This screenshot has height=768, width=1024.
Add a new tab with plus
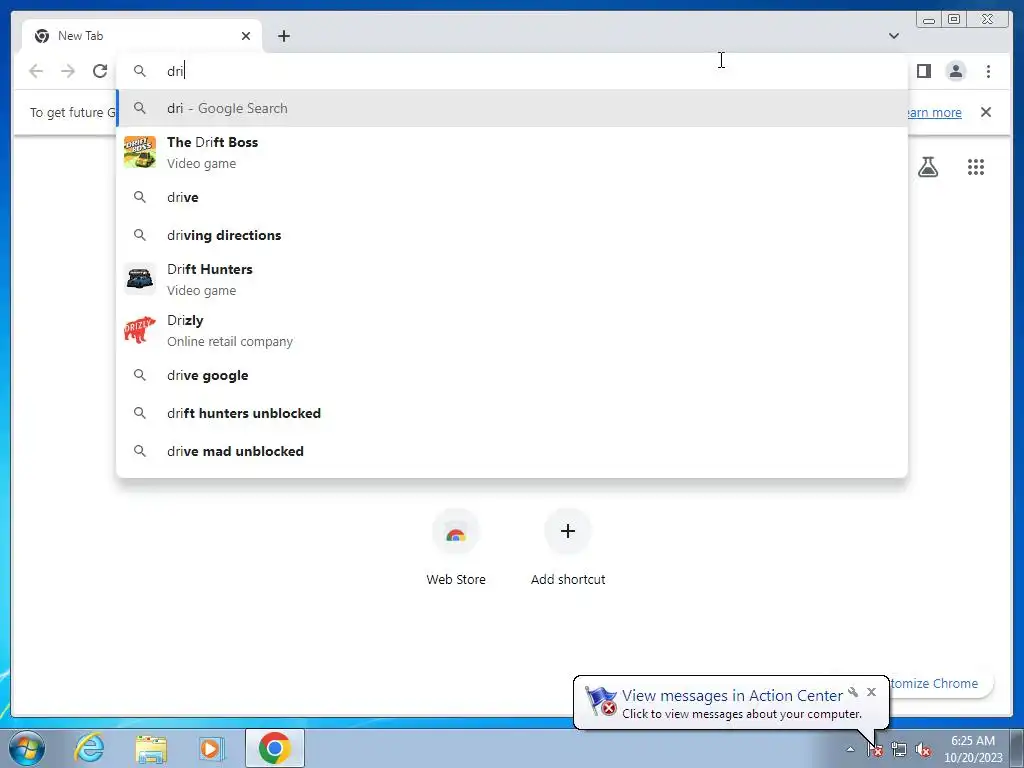[283, 36]
